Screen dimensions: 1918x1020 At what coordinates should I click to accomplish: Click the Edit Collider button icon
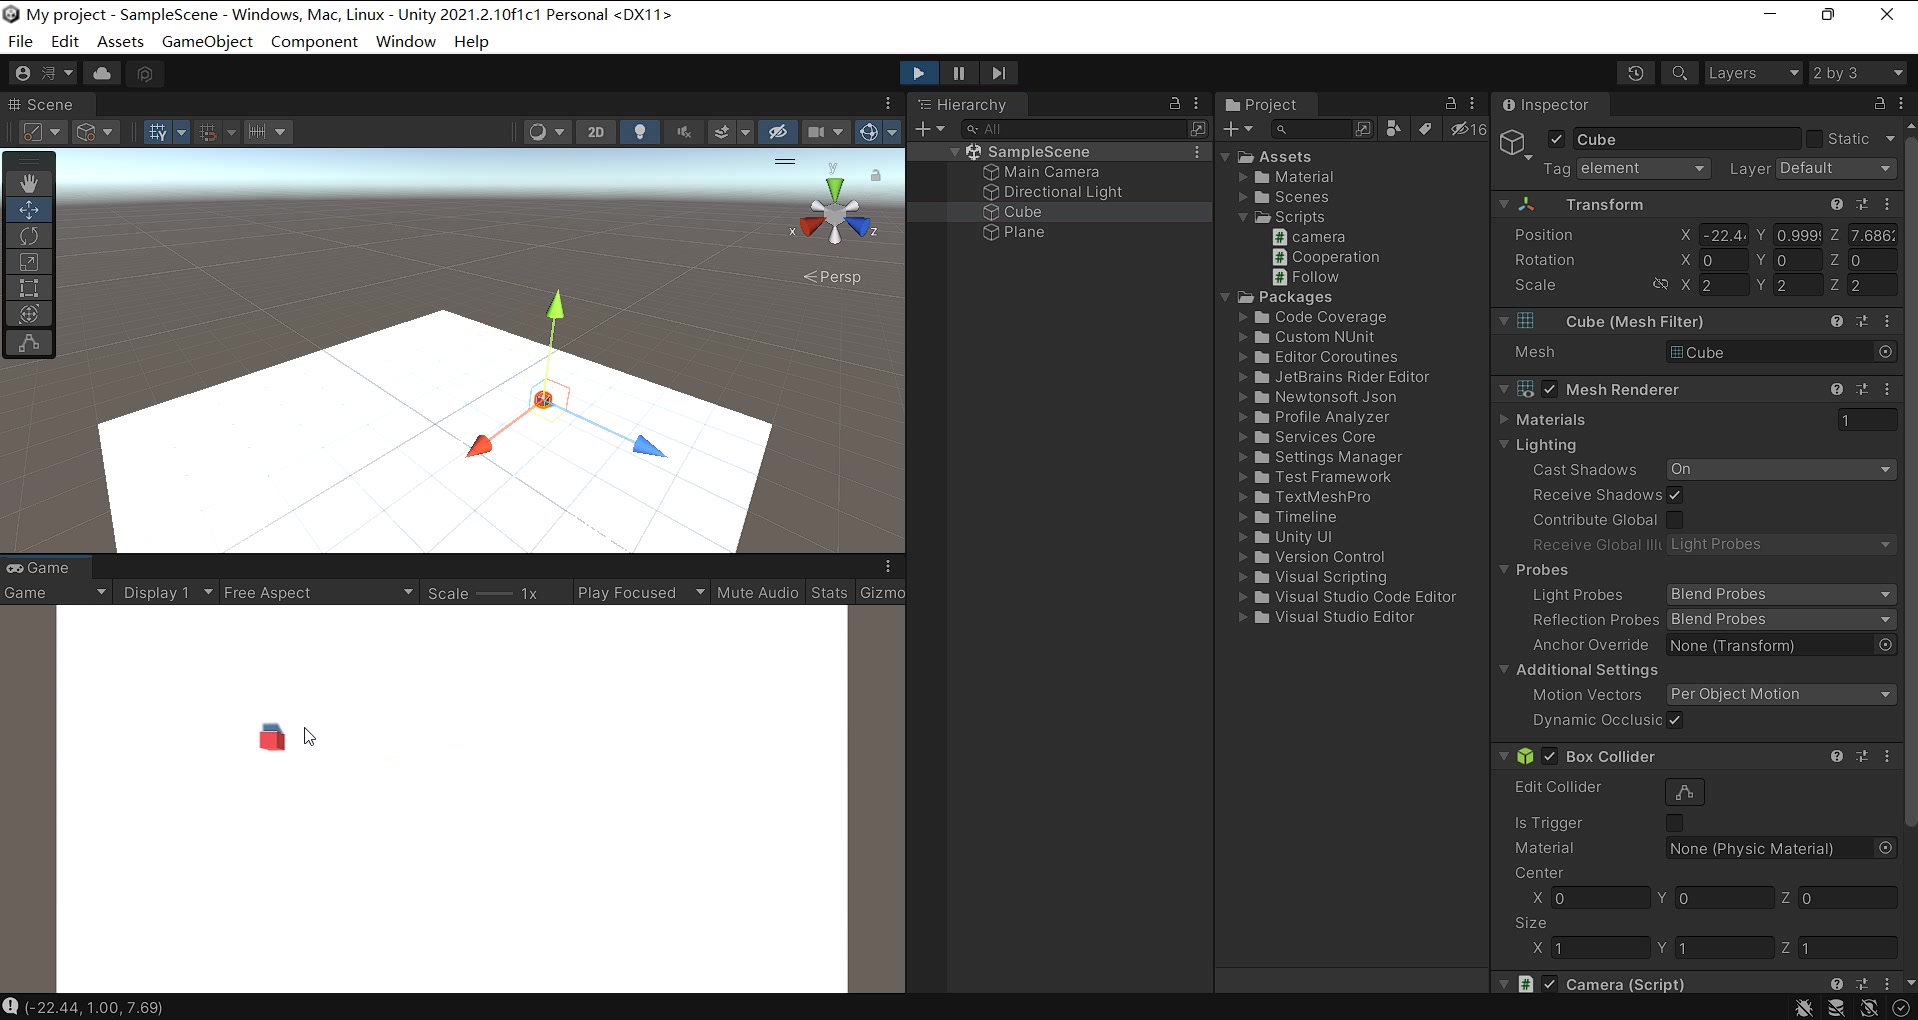point(1684,792)
